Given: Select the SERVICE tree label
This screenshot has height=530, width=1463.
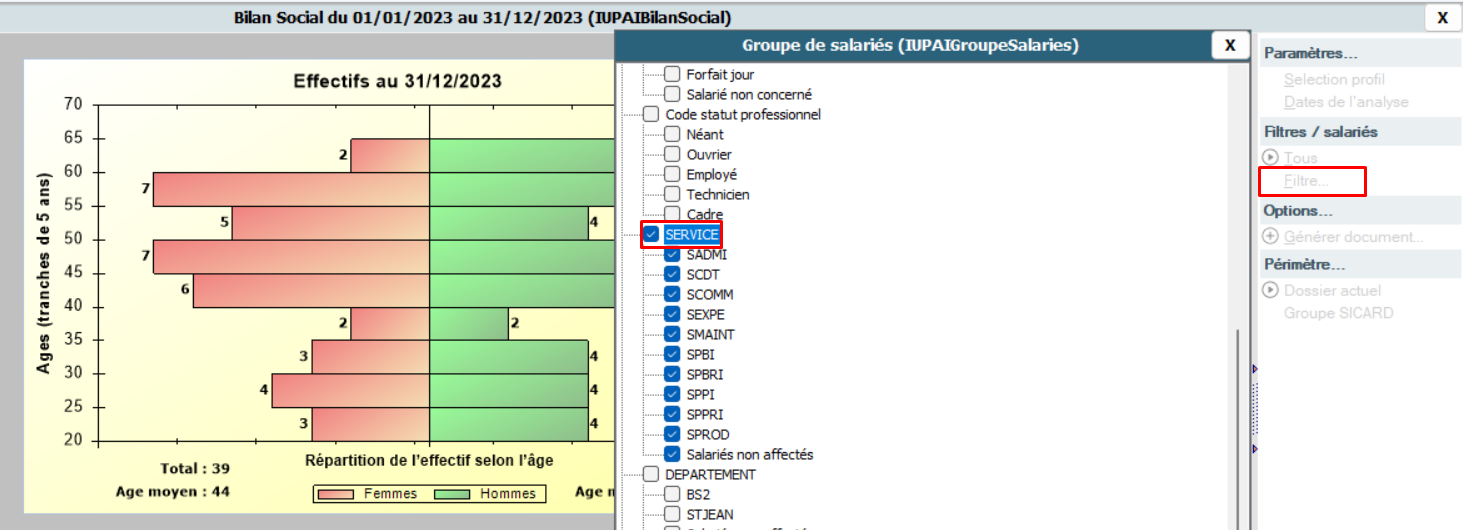Looking at the screenshot, I should [x=692, y=234].
